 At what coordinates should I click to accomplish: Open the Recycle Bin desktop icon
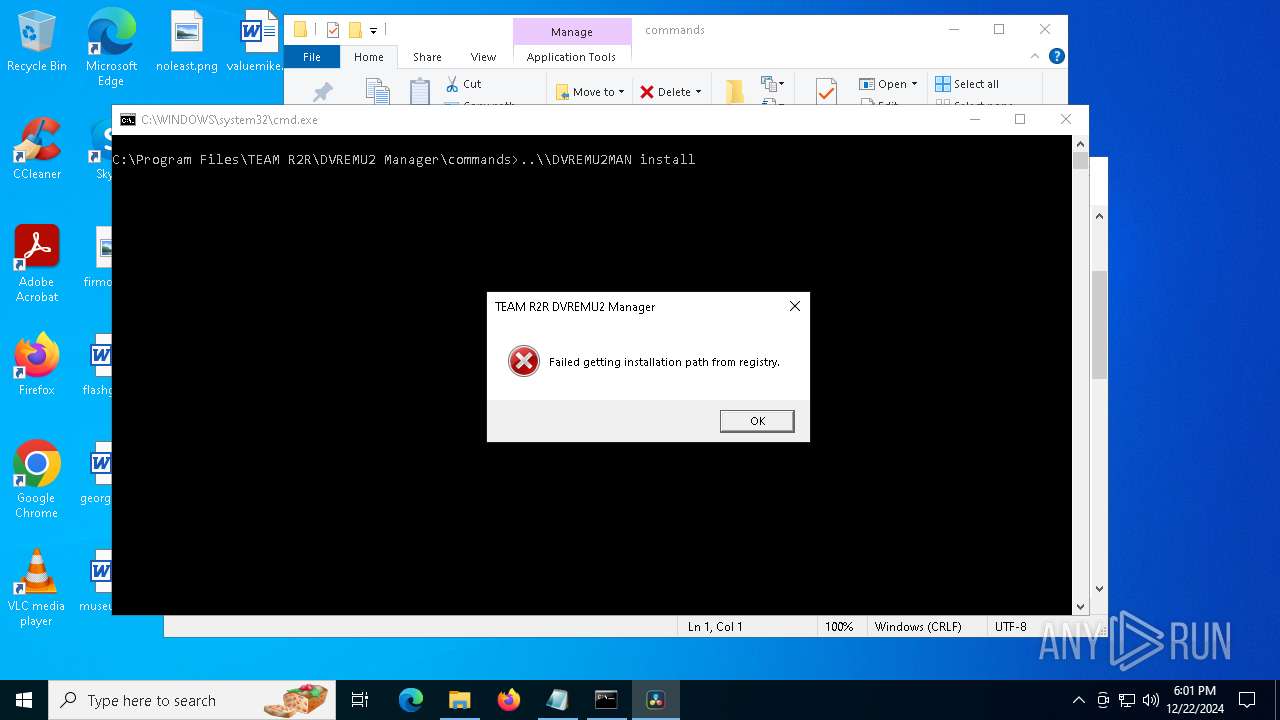tap(37, 42)
